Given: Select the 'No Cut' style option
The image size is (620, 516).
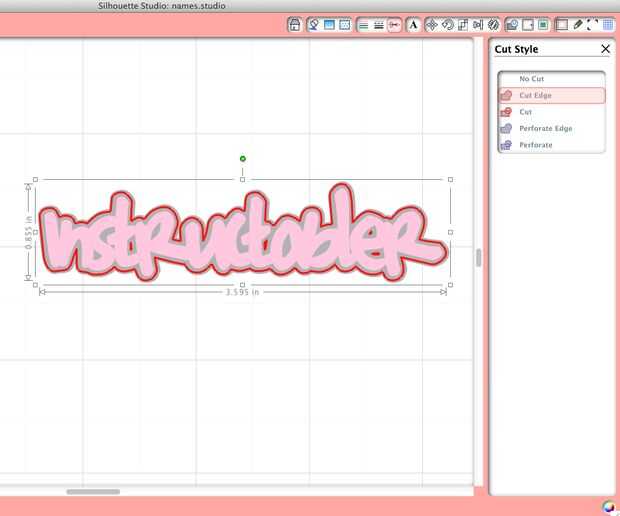Looking at the screenshot, I should [552, 79].
